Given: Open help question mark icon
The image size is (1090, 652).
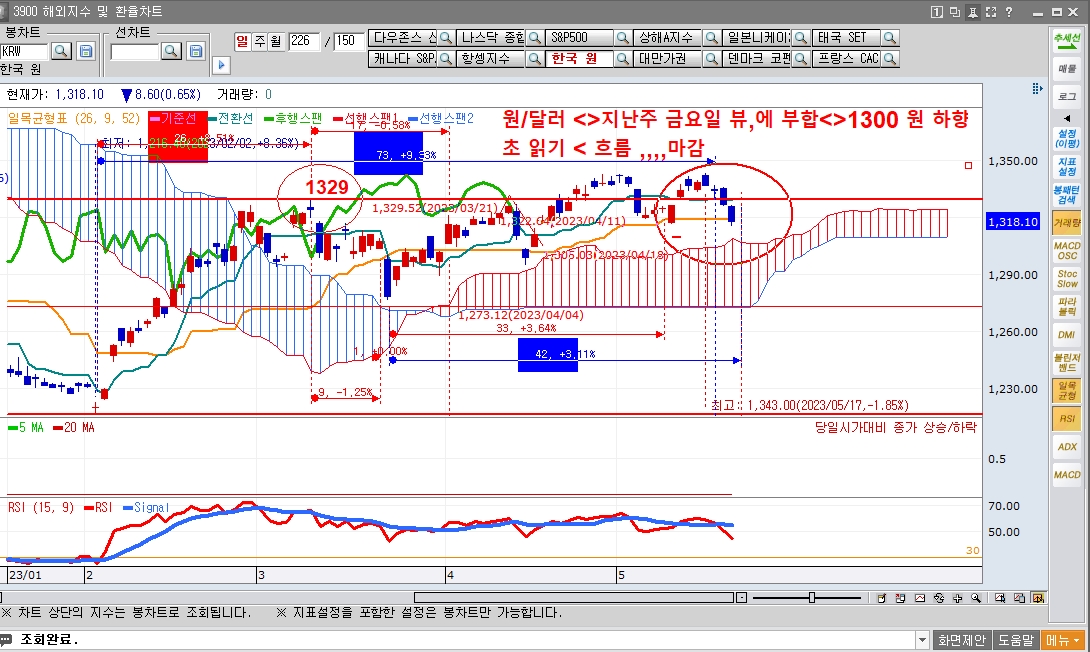Looking at the screenshot, I should pos(1009,12).
